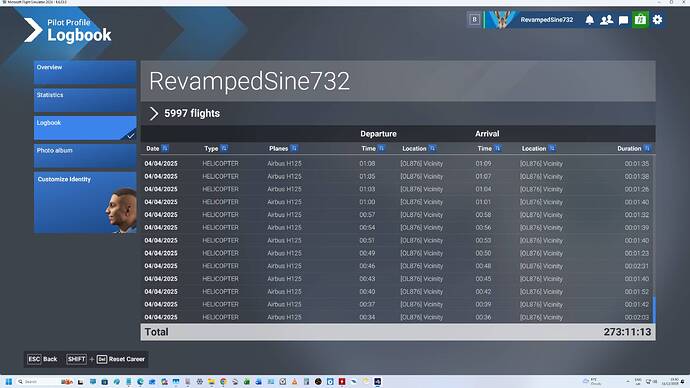Click duration "00:01:32" cell
Screen dimensions: 690x388
(637, 215)
